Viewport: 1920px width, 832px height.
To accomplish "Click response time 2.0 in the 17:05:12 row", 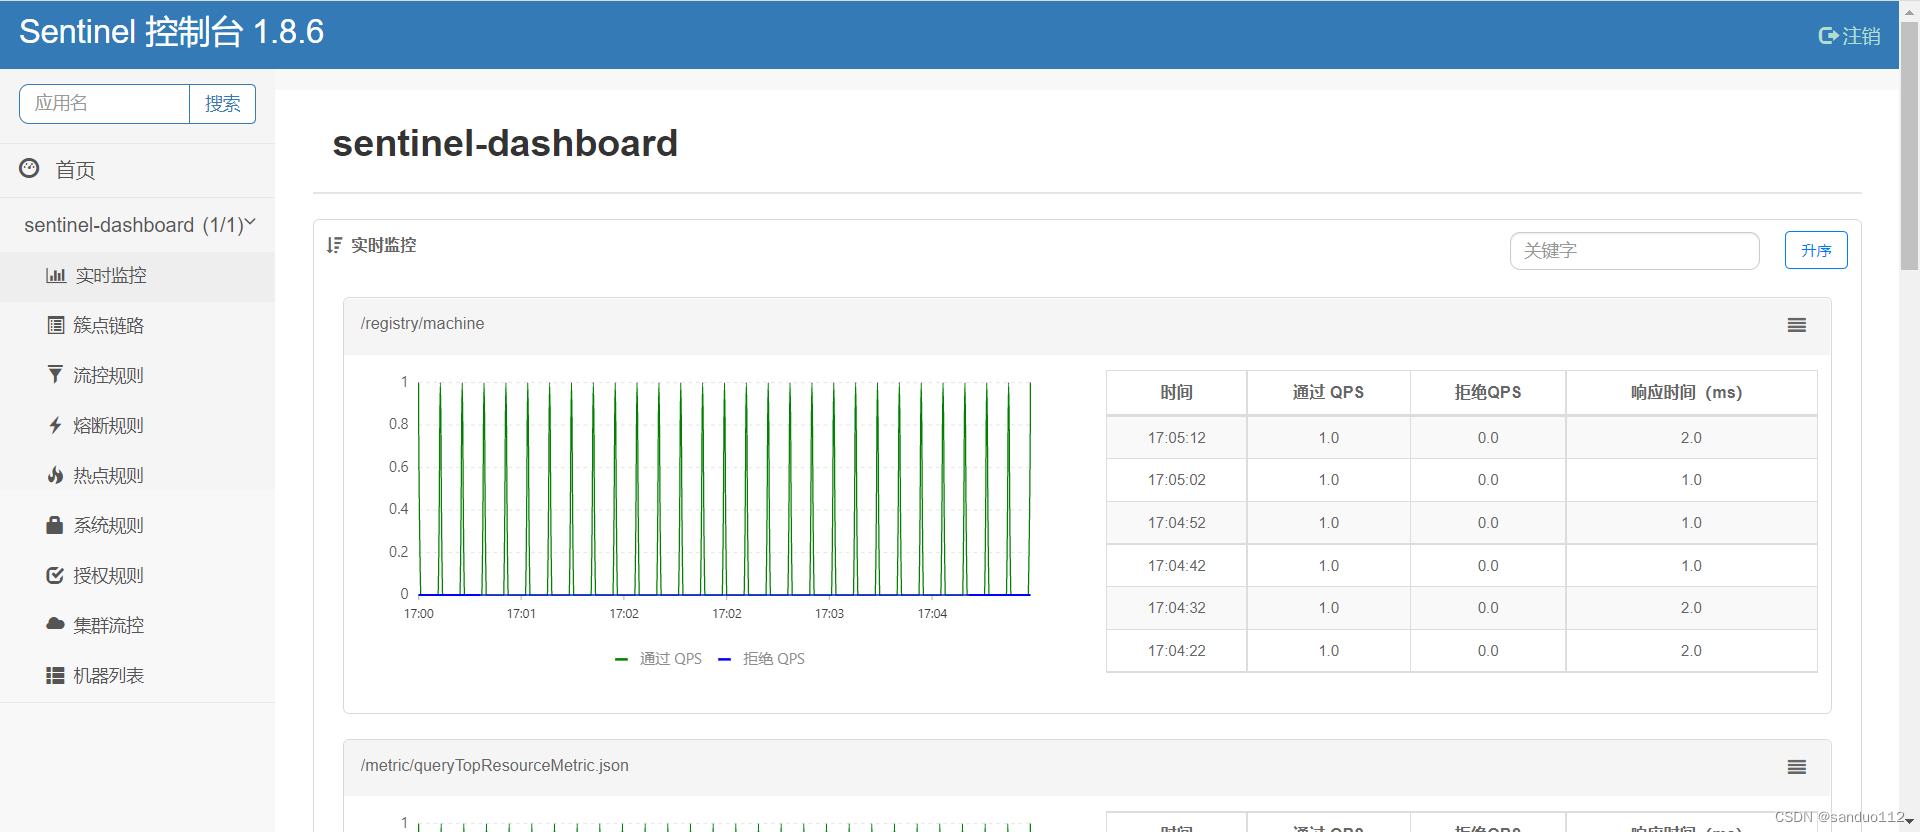I will (1691, 438).
